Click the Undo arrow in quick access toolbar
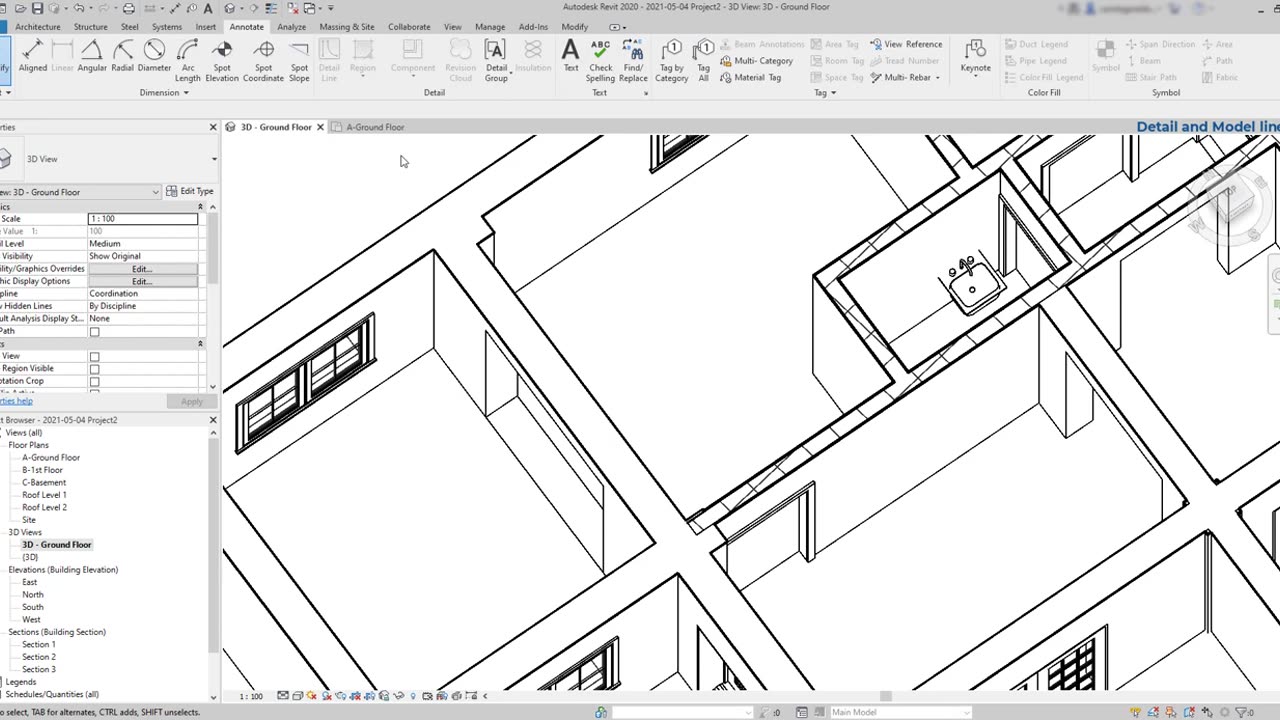The image size is (1280, 720). (x=79, y=8)
